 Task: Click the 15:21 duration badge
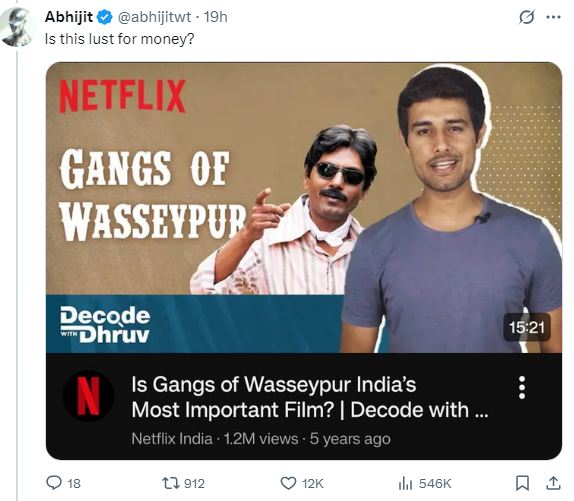(527, 327)
